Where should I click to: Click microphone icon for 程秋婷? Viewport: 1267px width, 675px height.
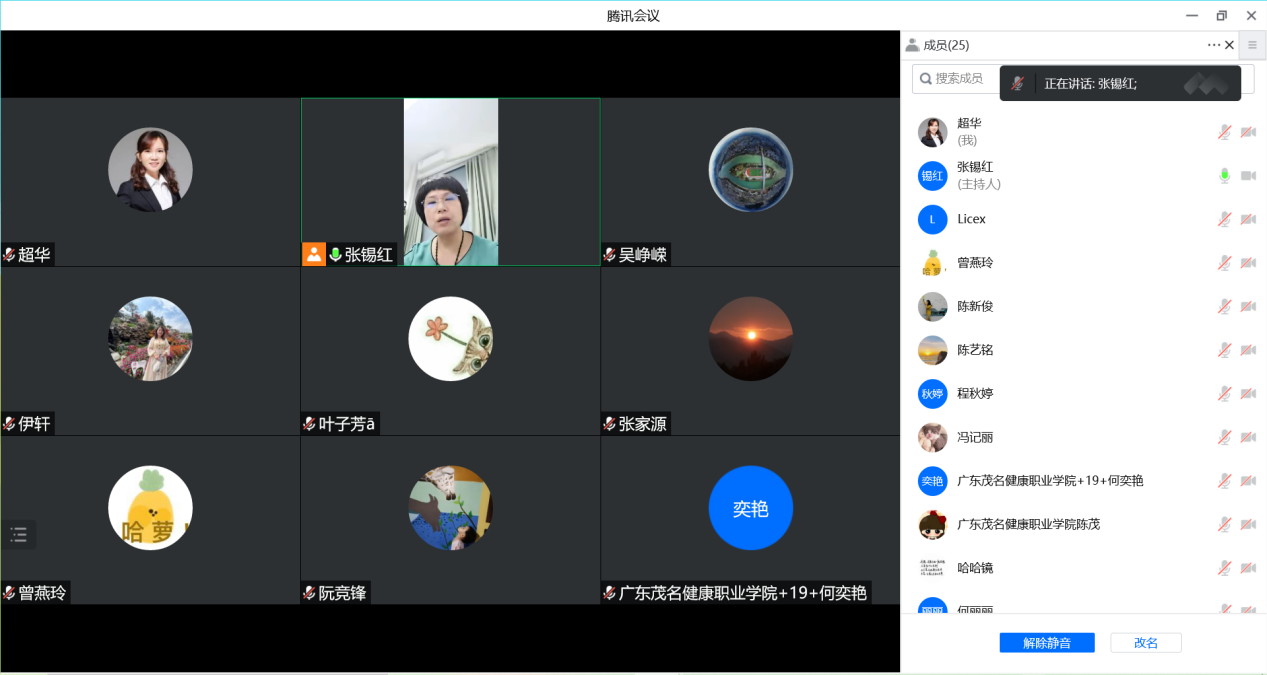point(1224,394)
